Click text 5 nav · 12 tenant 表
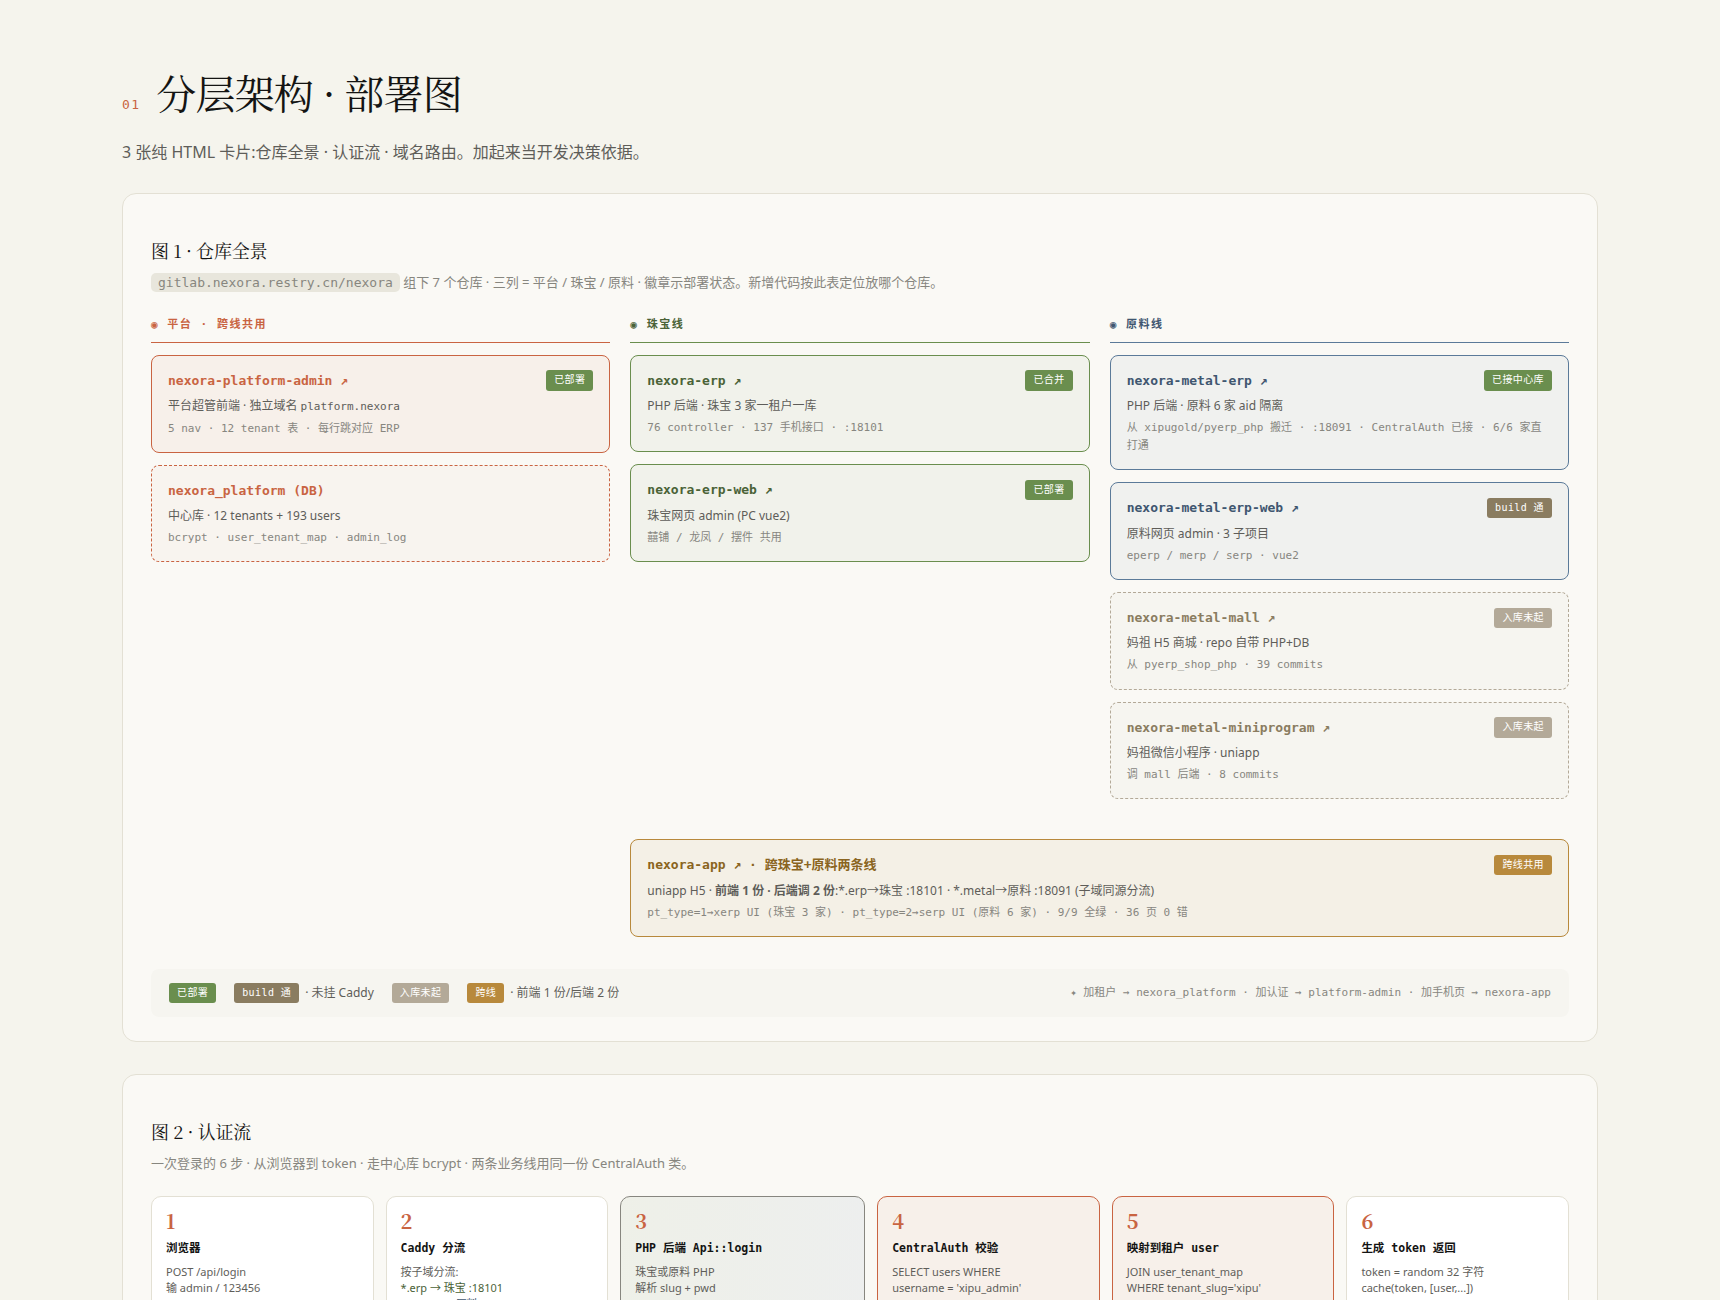The width and height of the screenshot is (1720, 1300). click(233, 429)
